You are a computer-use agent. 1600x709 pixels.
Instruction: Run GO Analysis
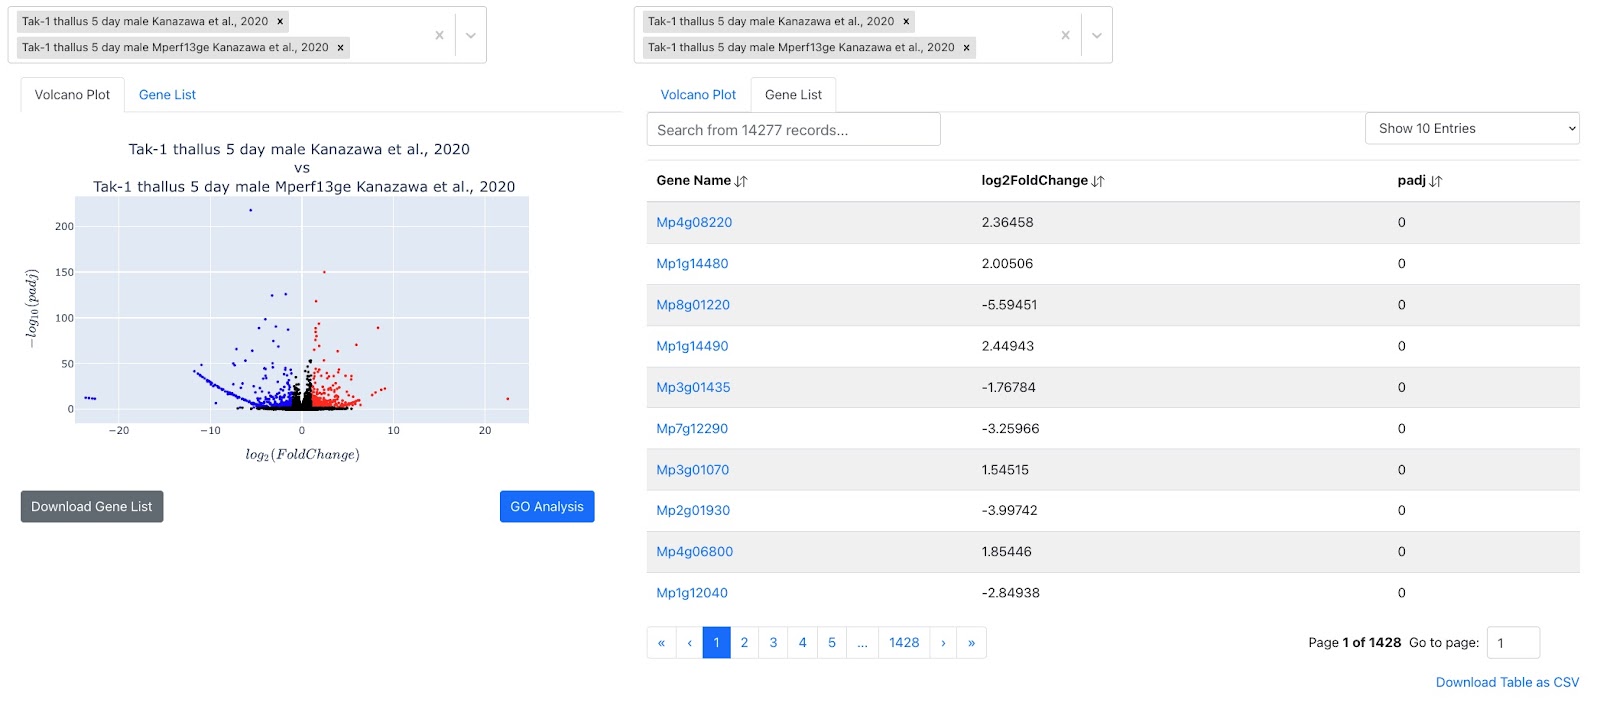(547, 507)
